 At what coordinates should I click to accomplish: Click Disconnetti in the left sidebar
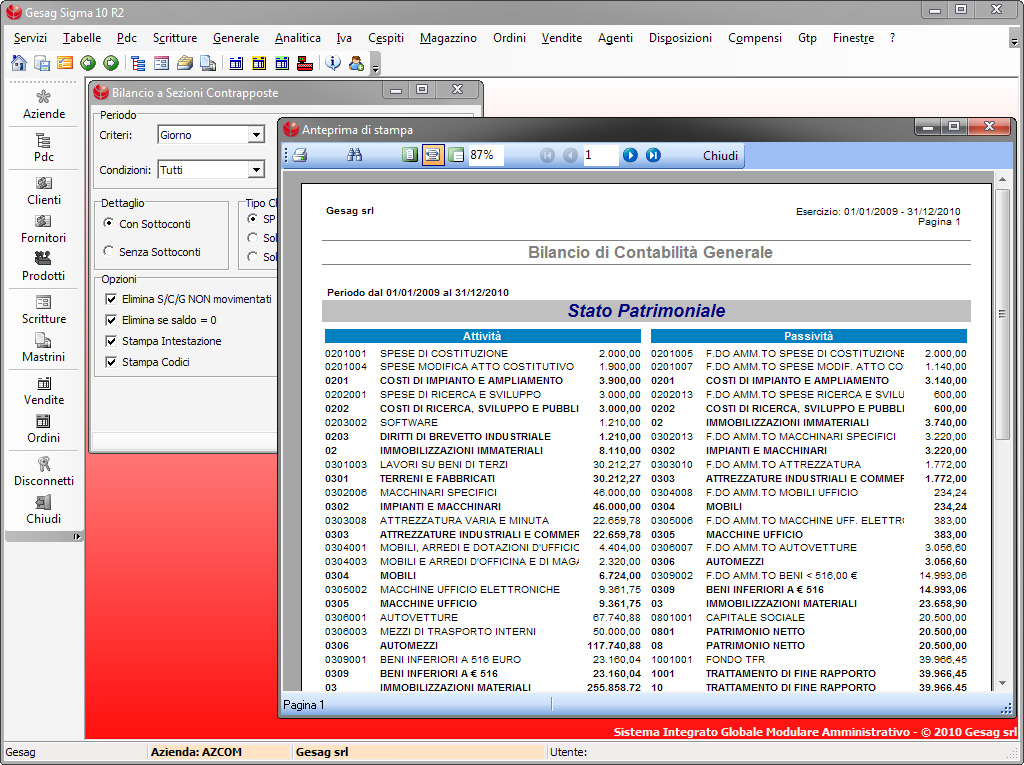click(44, 472)
